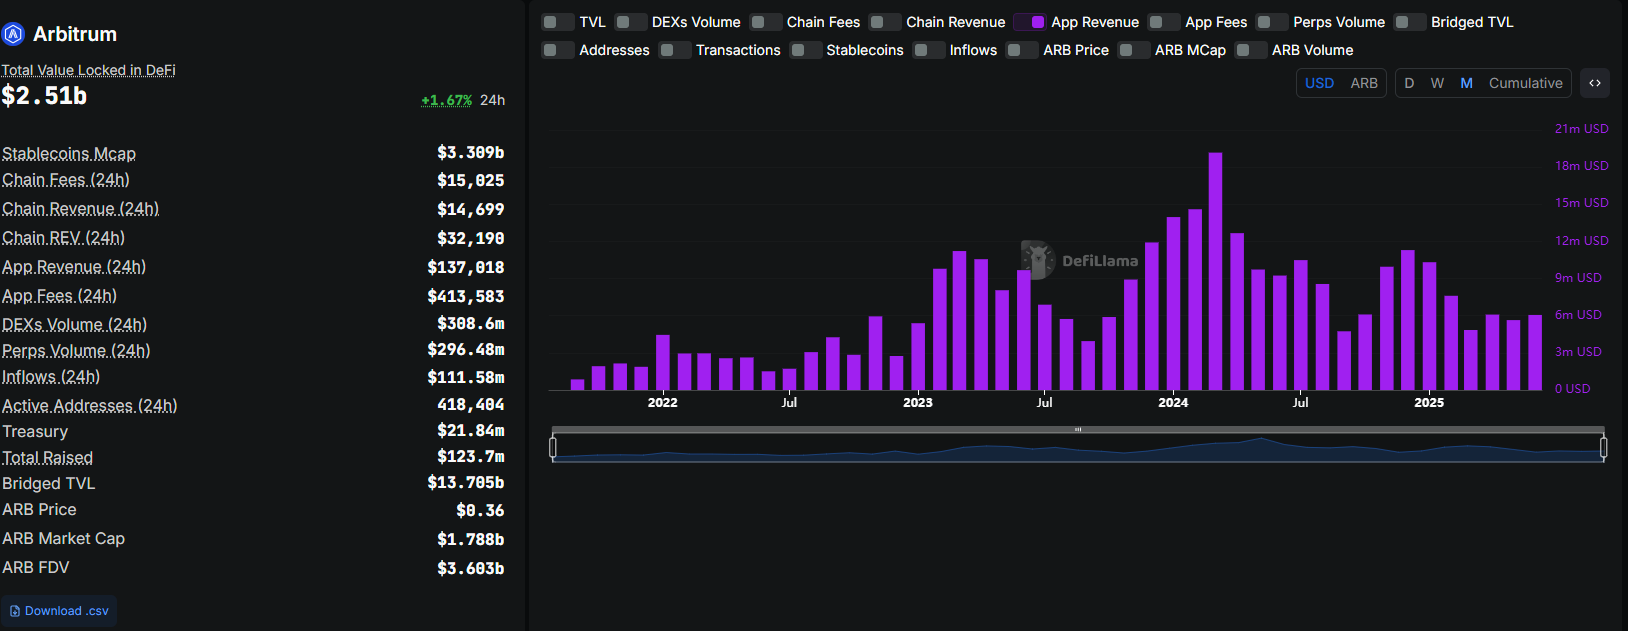
Task: Click the Perps Volume (24h) label
Action: click(x=76, y=351)
